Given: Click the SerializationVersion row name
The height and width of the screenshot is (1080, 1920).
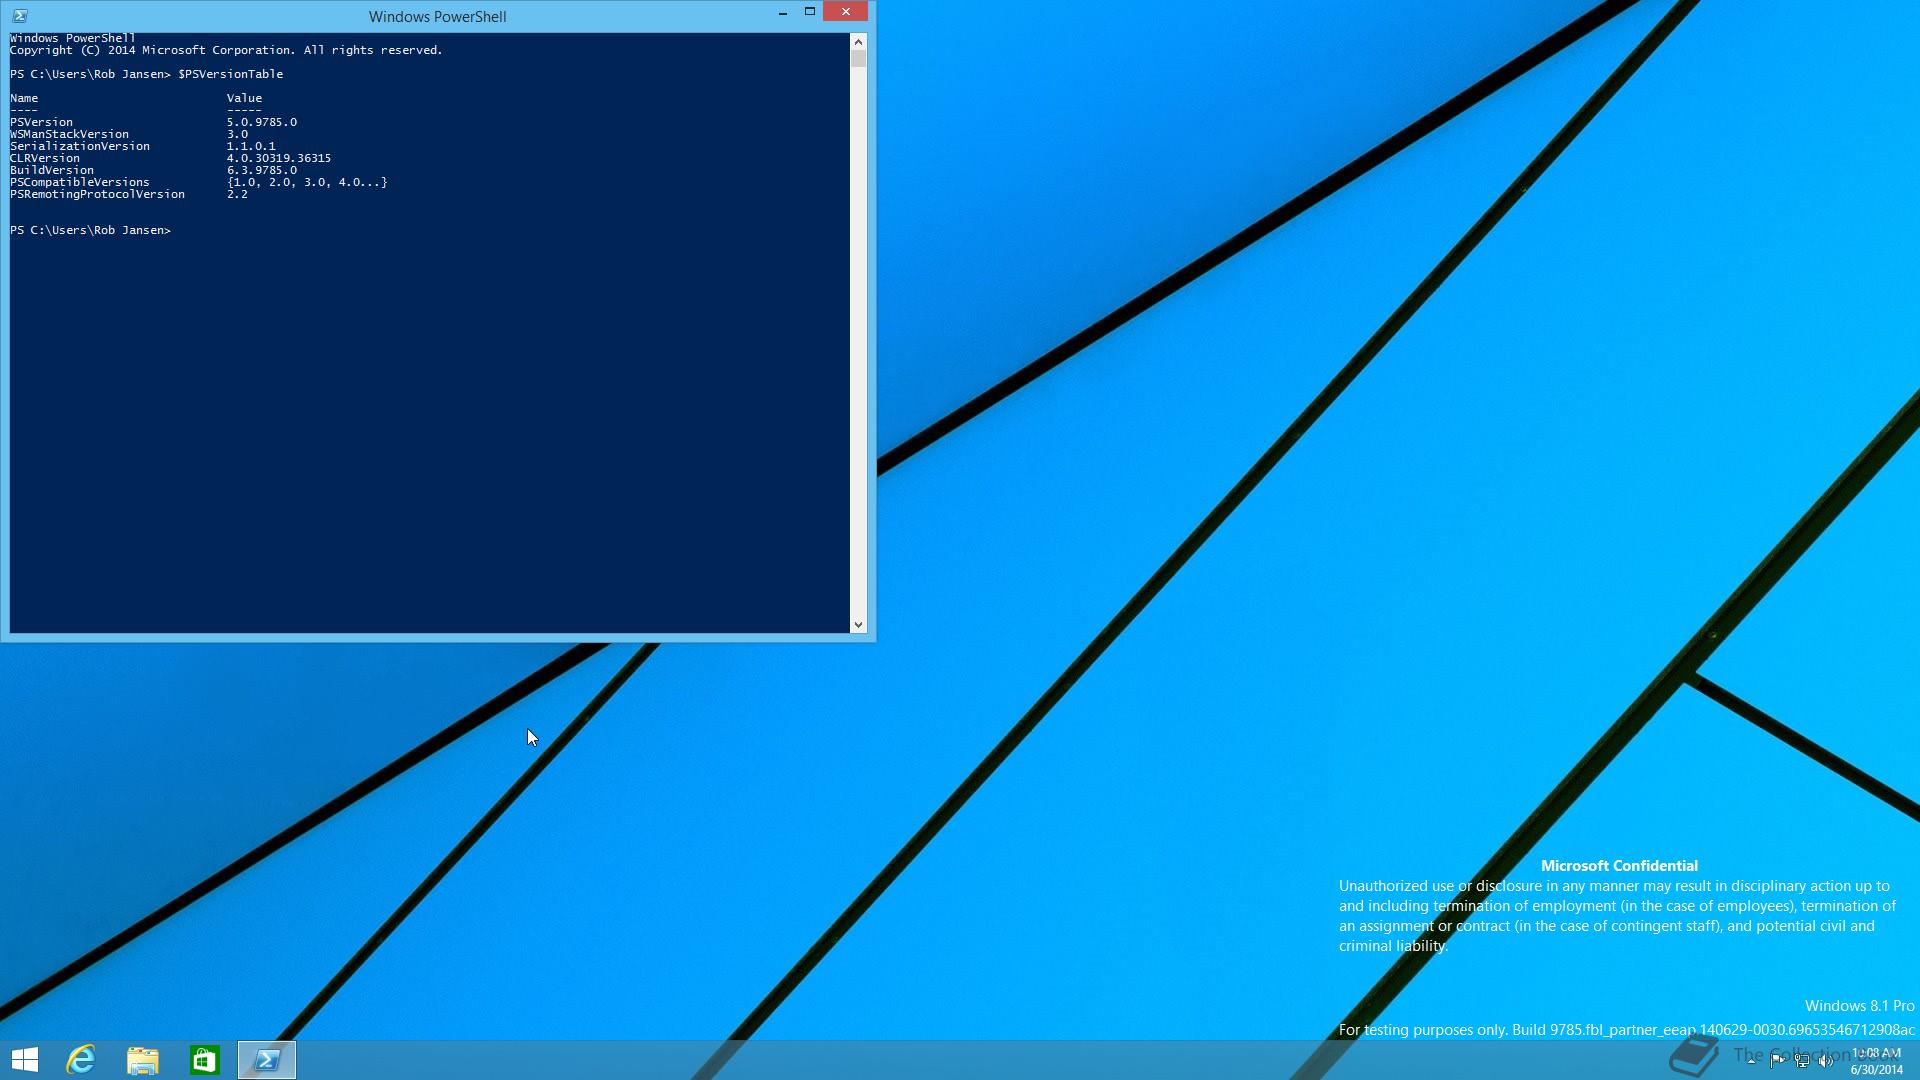Looking at the screenshot, I should (80, 146).
